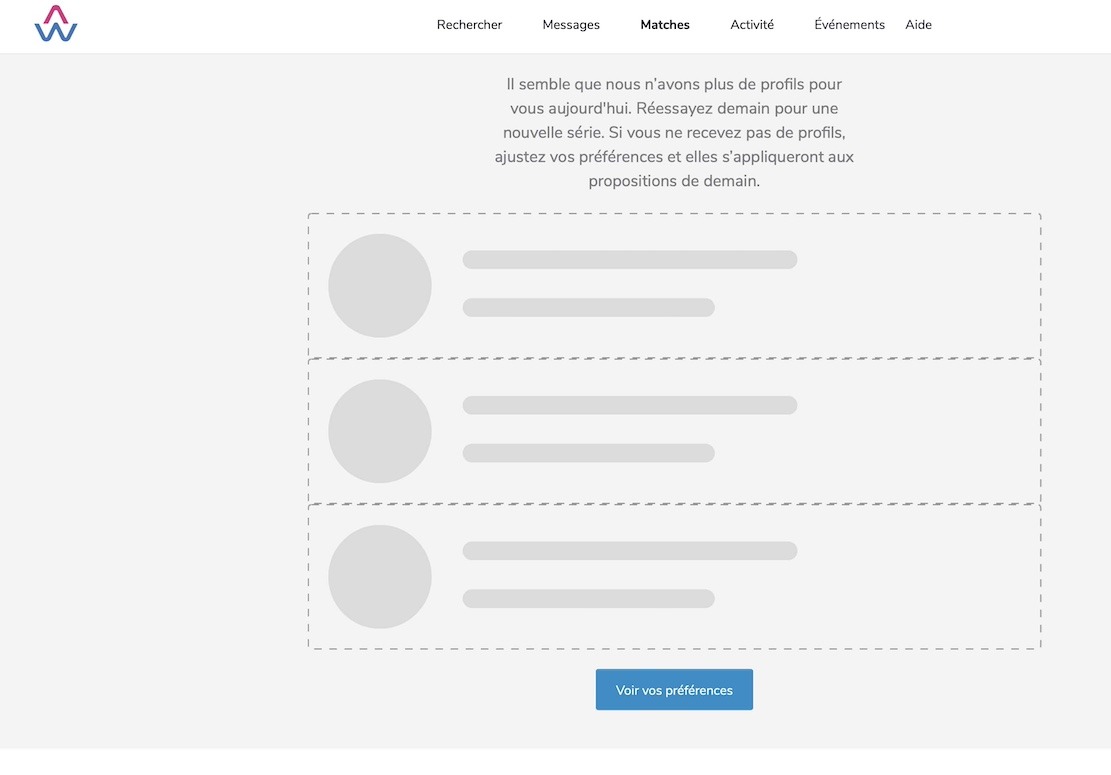The height and width of the screenshot is (775, 1111).
Task: Navigate to Événements
Action: [849, 25]
